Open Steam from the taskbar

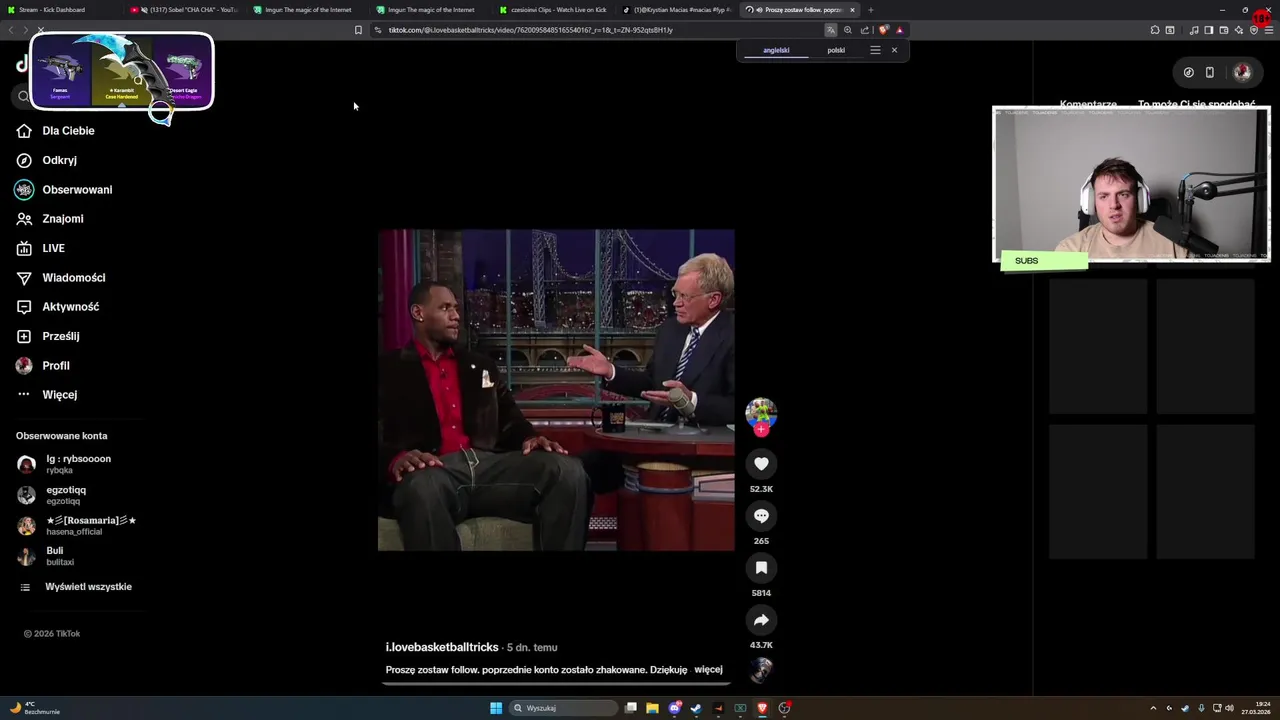pyautogui.click(x=696, y=708)
